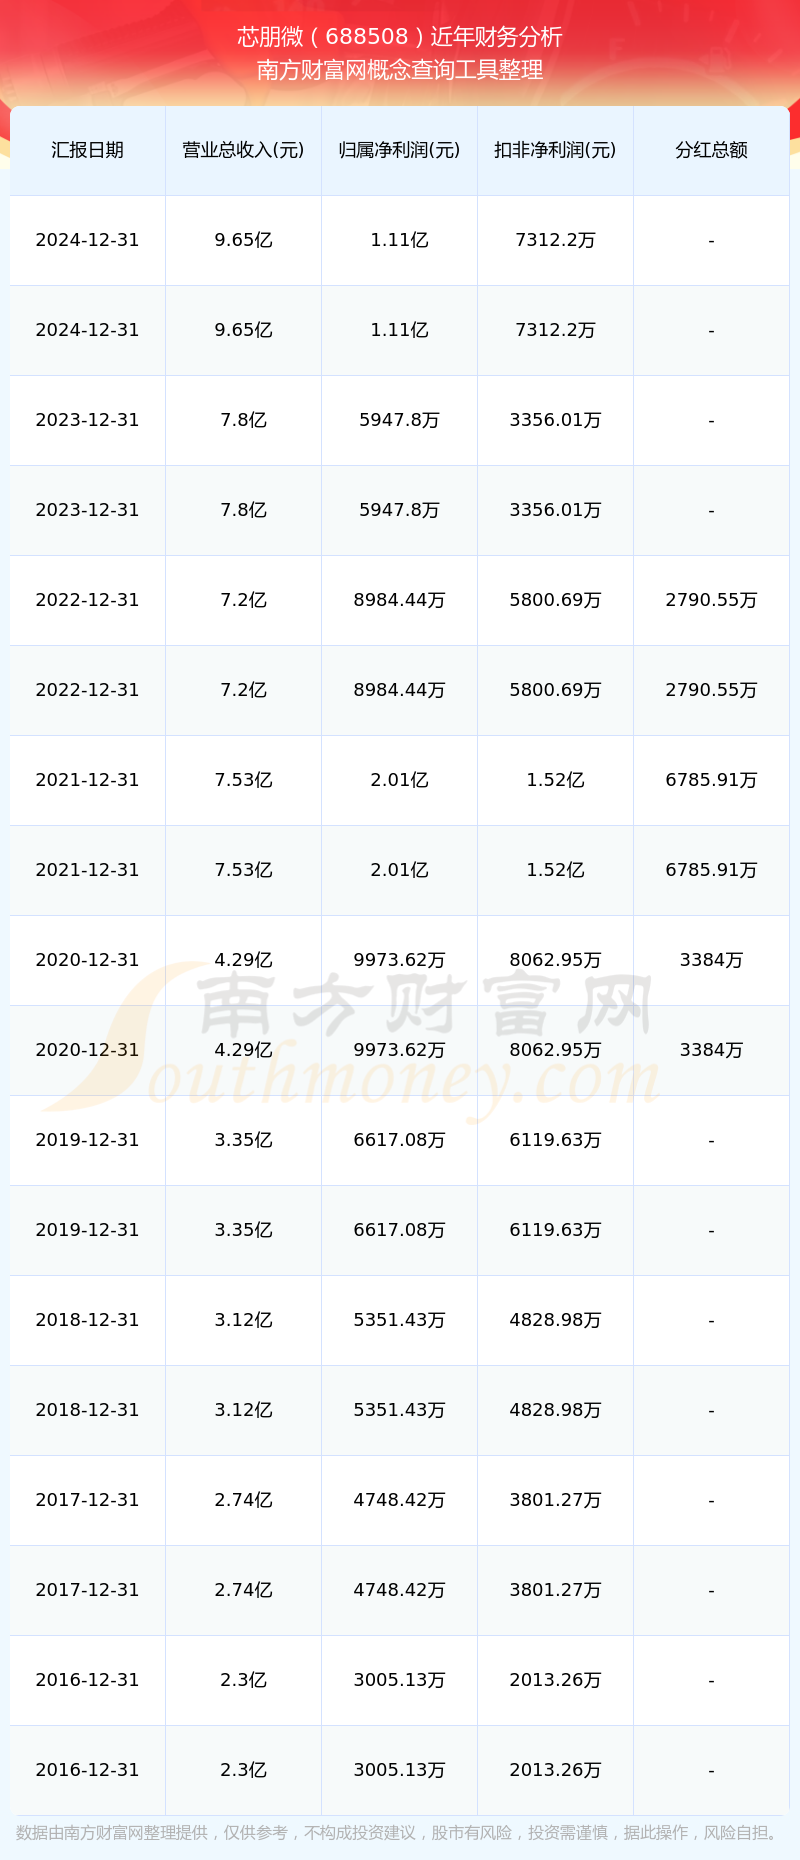800x1860 pixels.
Task: Click the first 2790.55万 dividend cell
Action: tap(711, 600)
